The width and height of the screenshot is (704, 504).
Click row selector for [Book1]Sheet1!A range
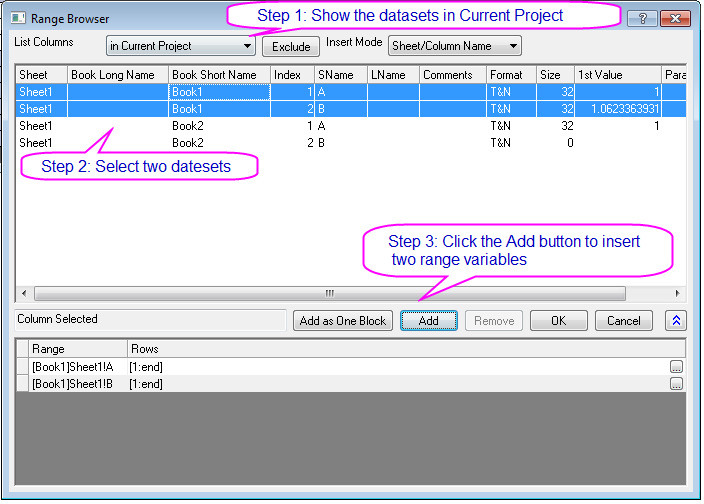tap(23, 367)
